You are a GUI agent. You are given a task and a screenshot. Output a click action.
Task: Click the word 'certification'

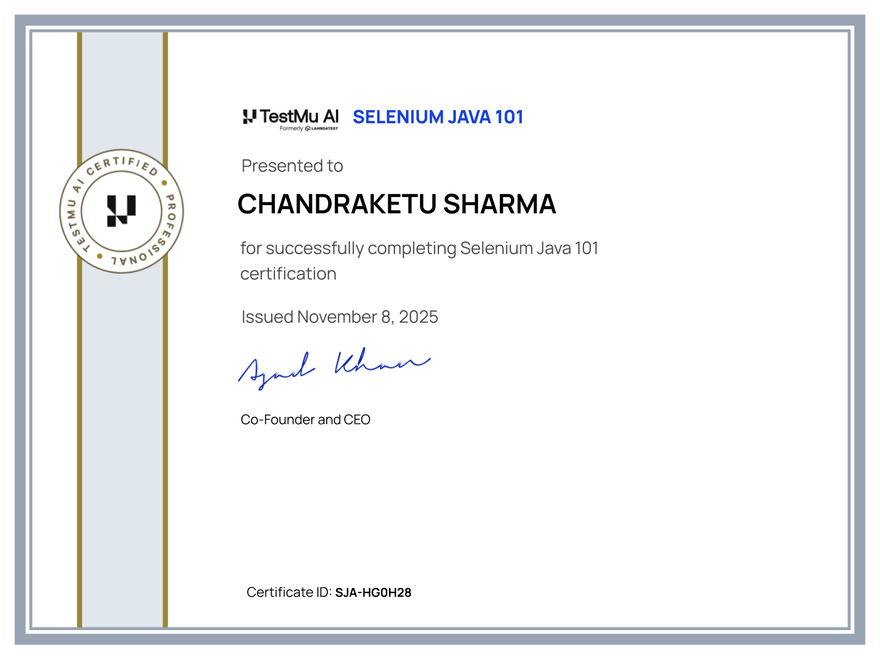pos(288,273)
